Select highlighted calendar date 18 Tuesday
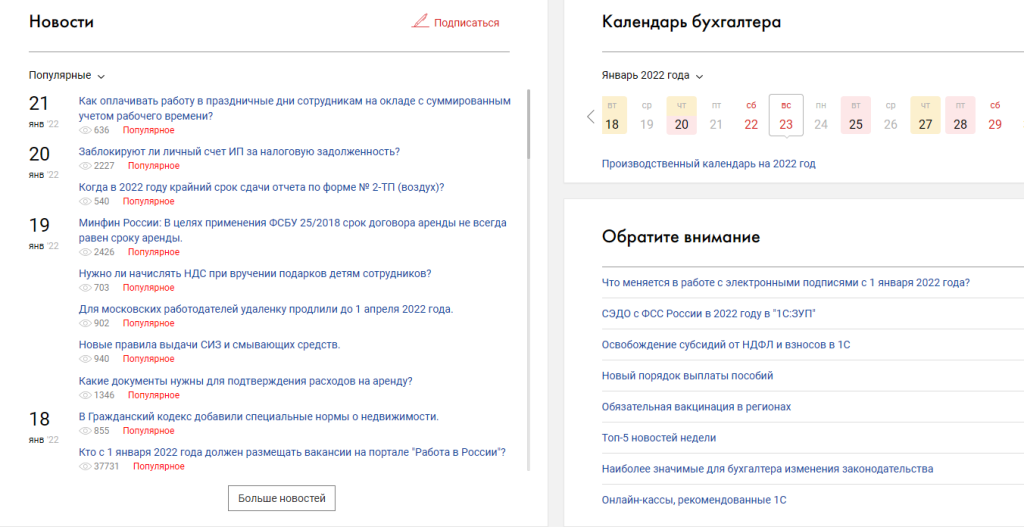Screen dimensions: 1024x527 612,116
